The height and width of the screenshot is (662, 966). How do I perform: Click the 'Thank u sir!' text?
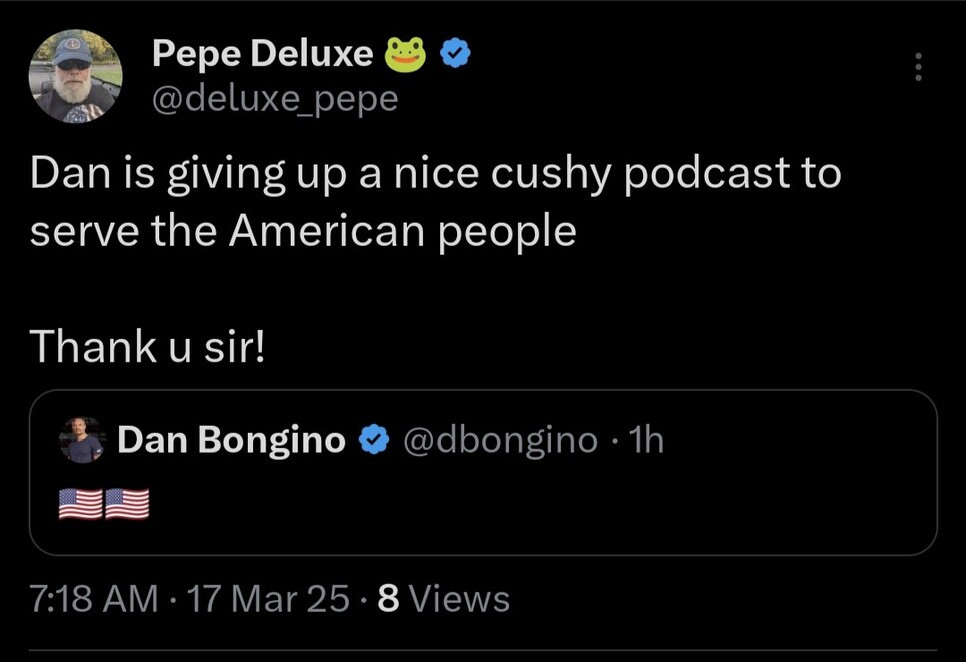click(147, 346)
